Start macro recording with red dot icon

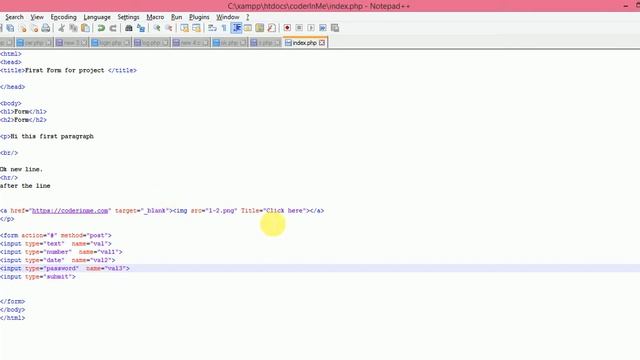tap(287, 28)
